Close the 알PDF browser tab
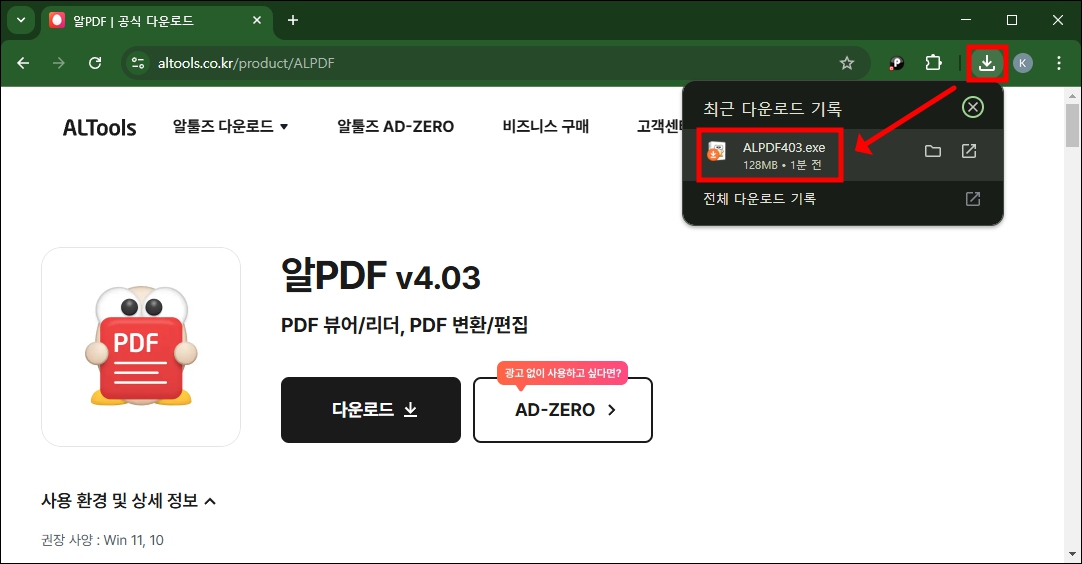Screen dimensions: 1082x564 [x=257, y=21]
